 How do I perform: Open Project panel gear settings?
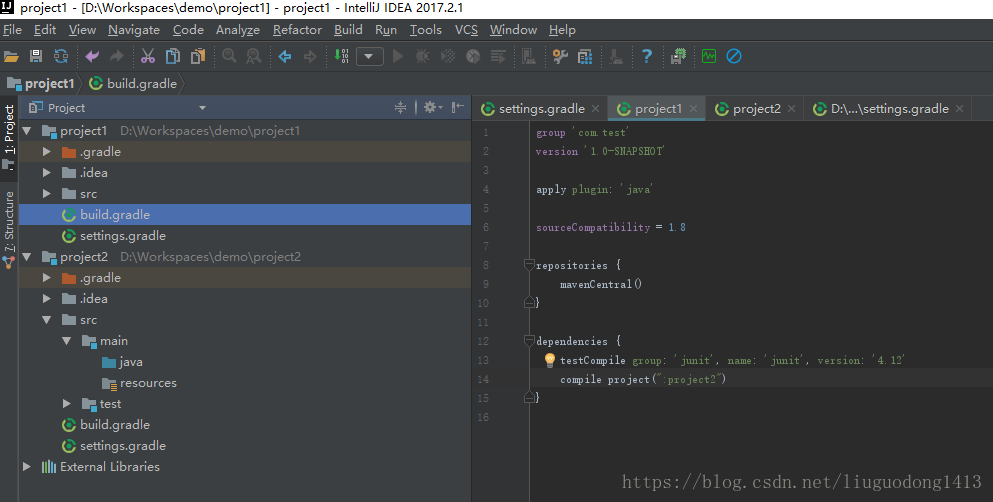pos(433,108)
